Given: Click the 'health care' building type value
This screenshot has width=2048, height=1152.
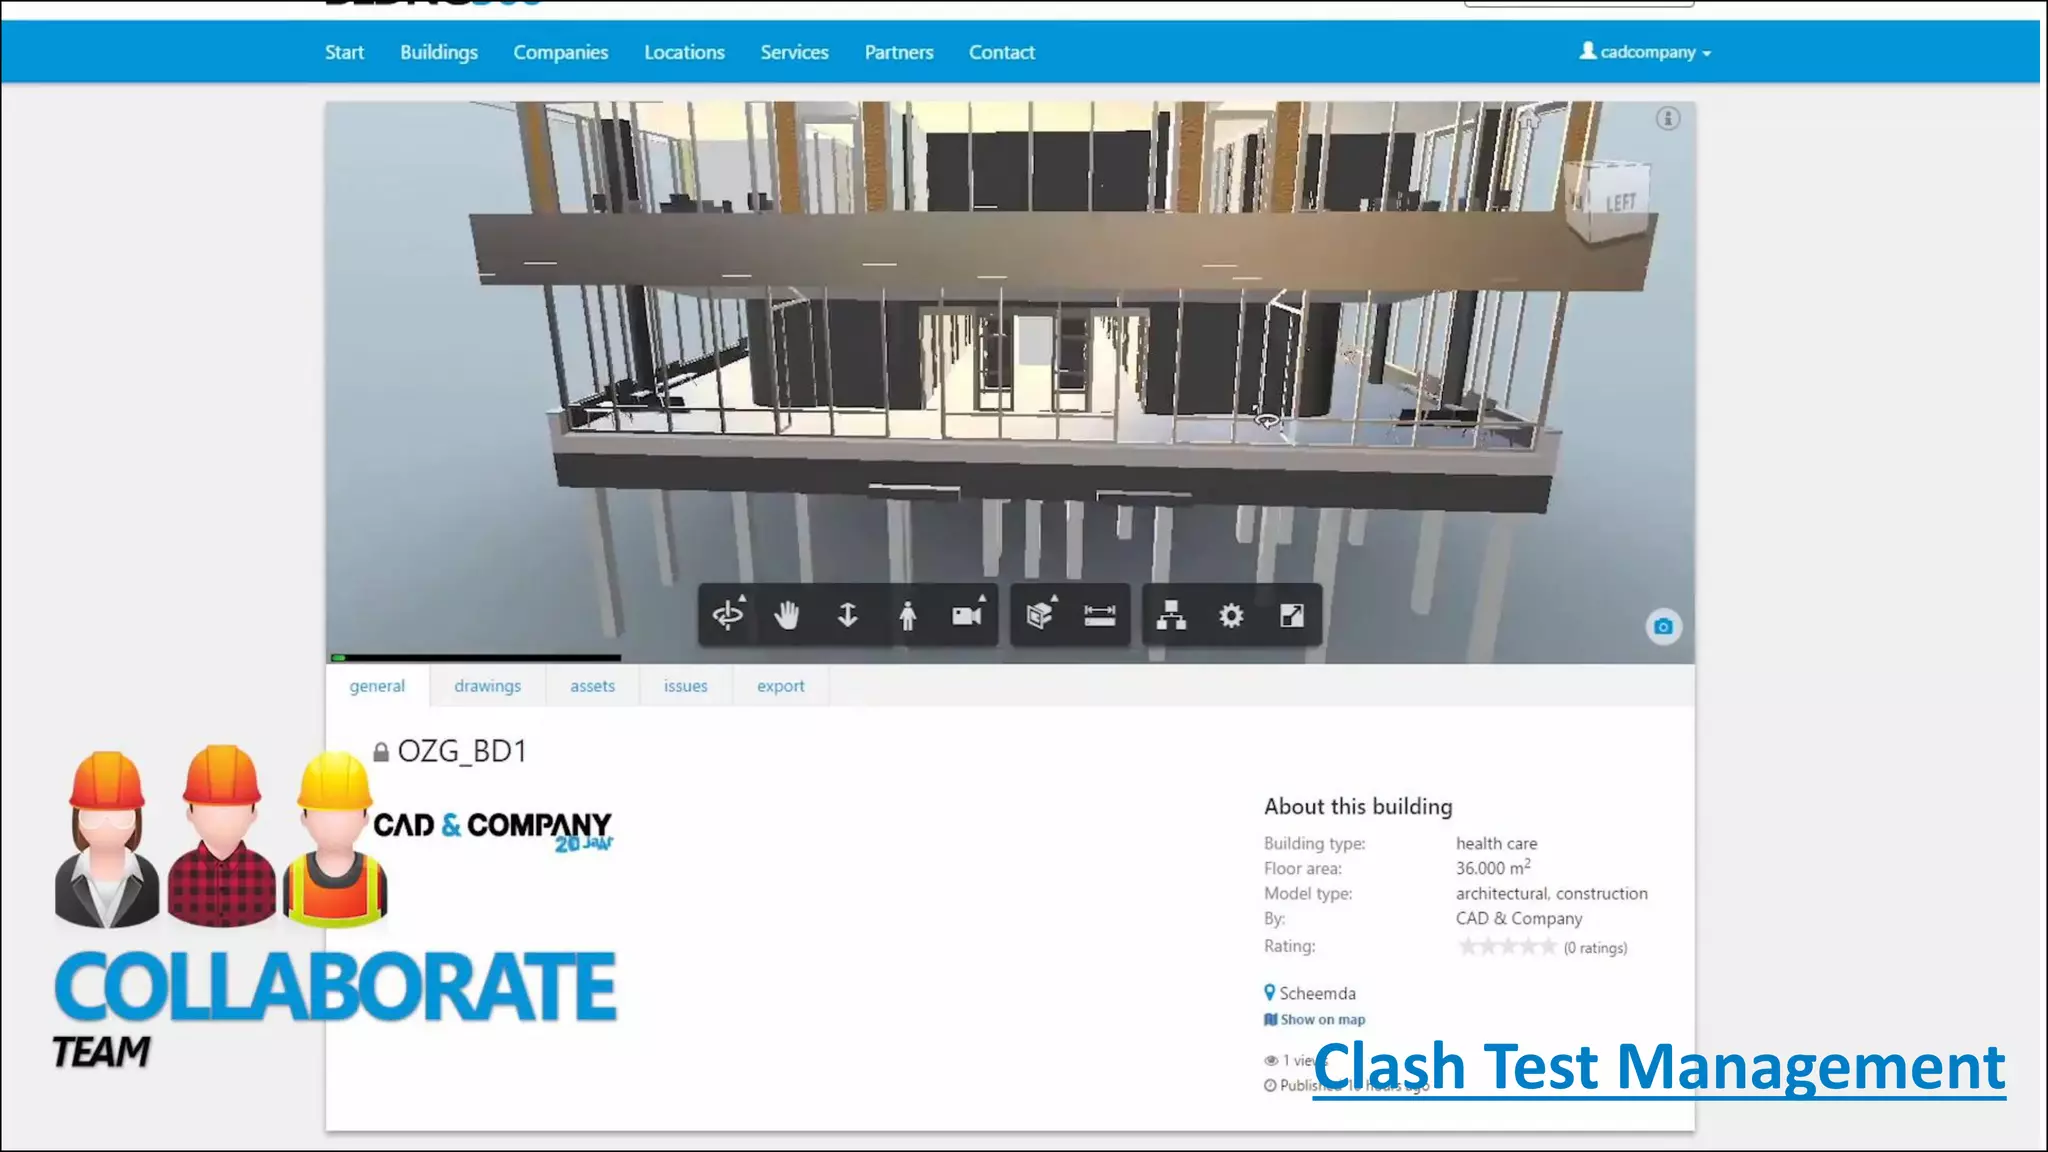Looking at the screenshot, I should (1496, 843).
